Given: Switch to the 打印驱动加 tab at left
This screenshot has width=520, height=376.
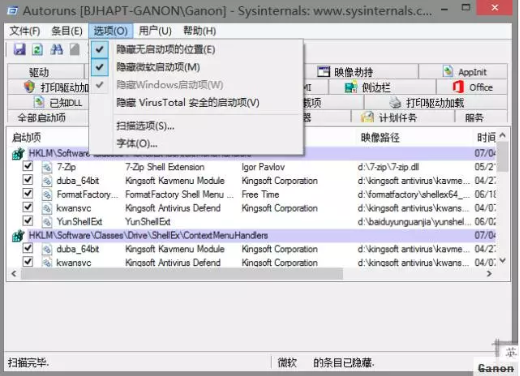Looking at the screenshot, I should [x=48, y=87].
